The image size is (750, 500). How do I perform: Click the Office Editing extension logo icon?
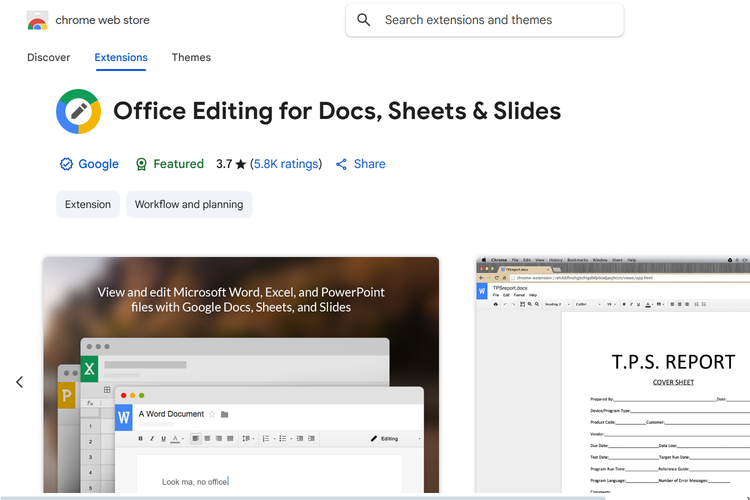click(x=78, y=111)
